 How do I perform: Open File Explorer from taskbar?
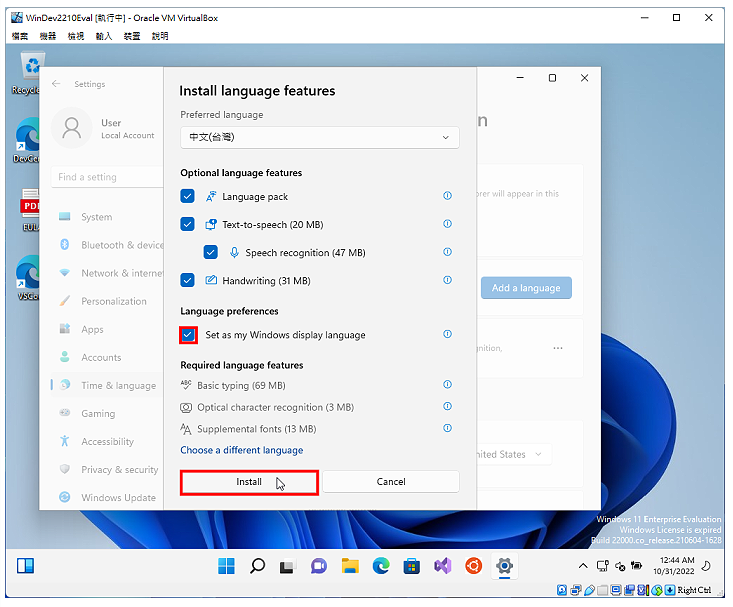(350, 566)
